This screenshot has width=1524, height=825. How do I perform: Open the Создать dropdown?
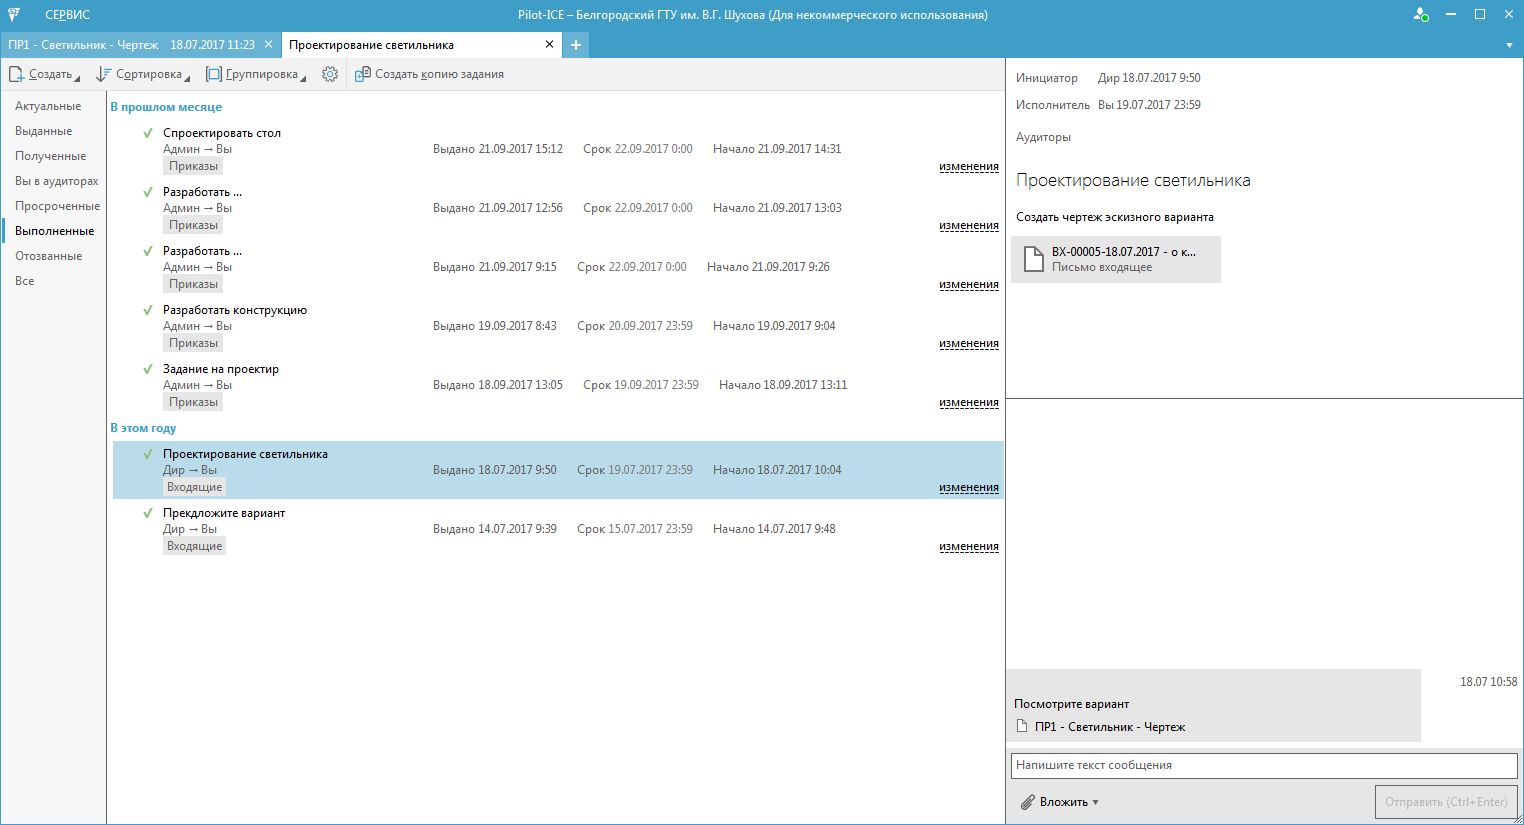44,74
